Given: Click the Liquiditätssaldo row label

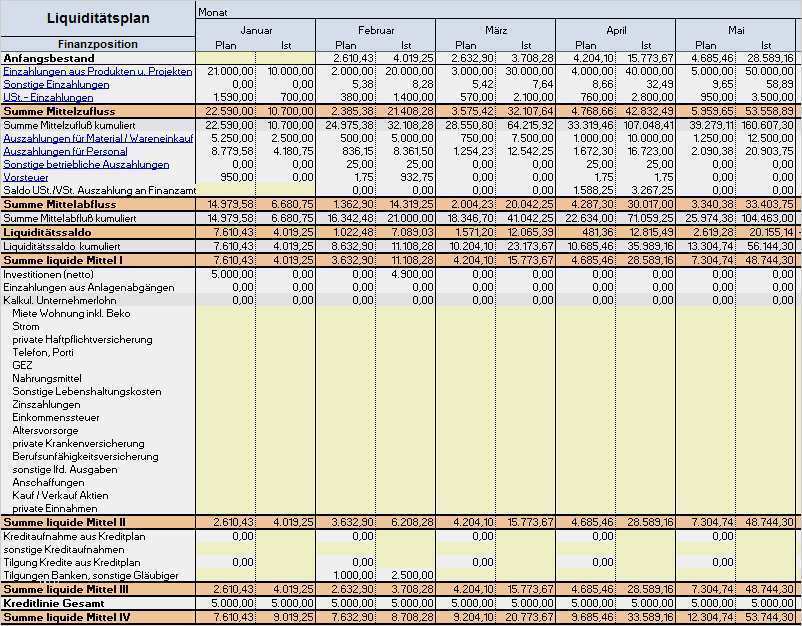Looking at the screenshot, I should [x=47, y=232].
